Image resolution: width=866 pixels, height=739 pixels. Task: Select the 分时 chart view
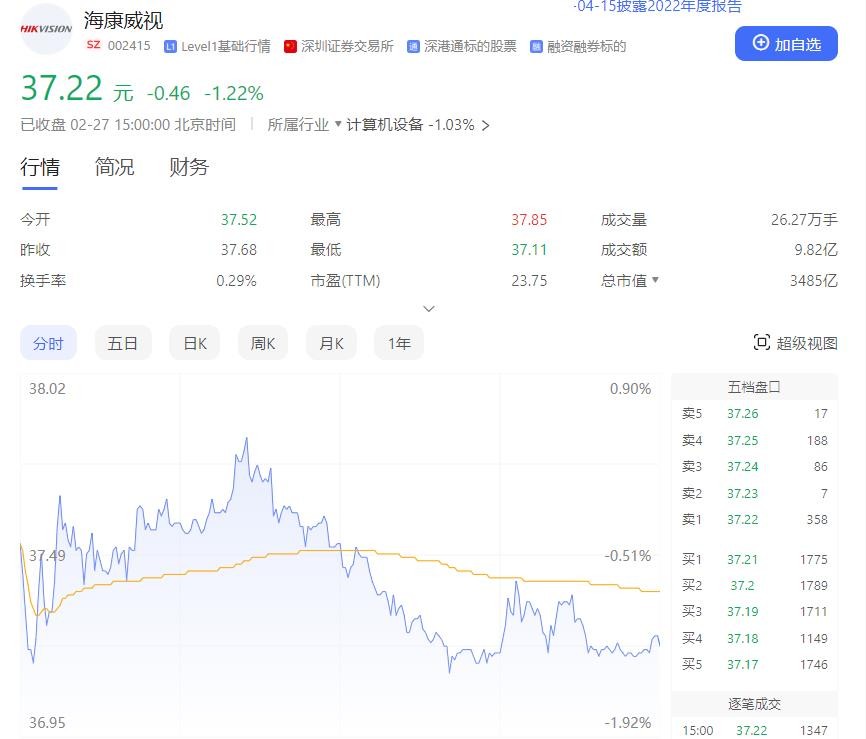[48, 343]
